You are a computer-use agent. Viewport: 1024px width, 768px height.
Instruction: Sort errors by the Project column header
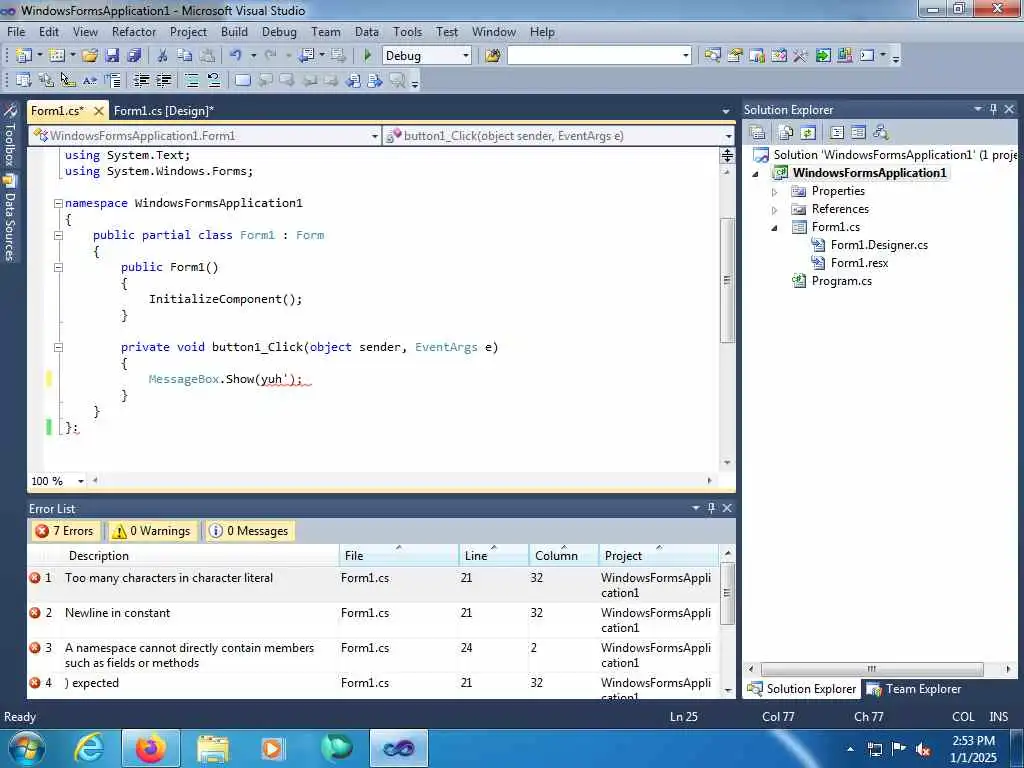click(658, 555)
